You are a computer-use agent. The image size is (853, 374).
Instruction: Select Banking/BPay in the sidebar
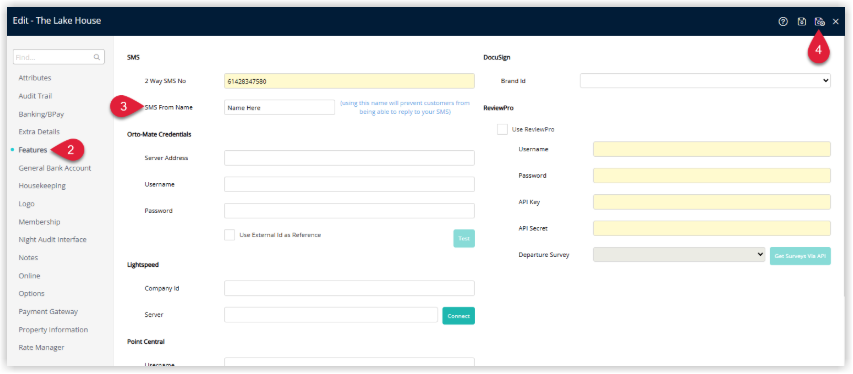coord(41,114)
